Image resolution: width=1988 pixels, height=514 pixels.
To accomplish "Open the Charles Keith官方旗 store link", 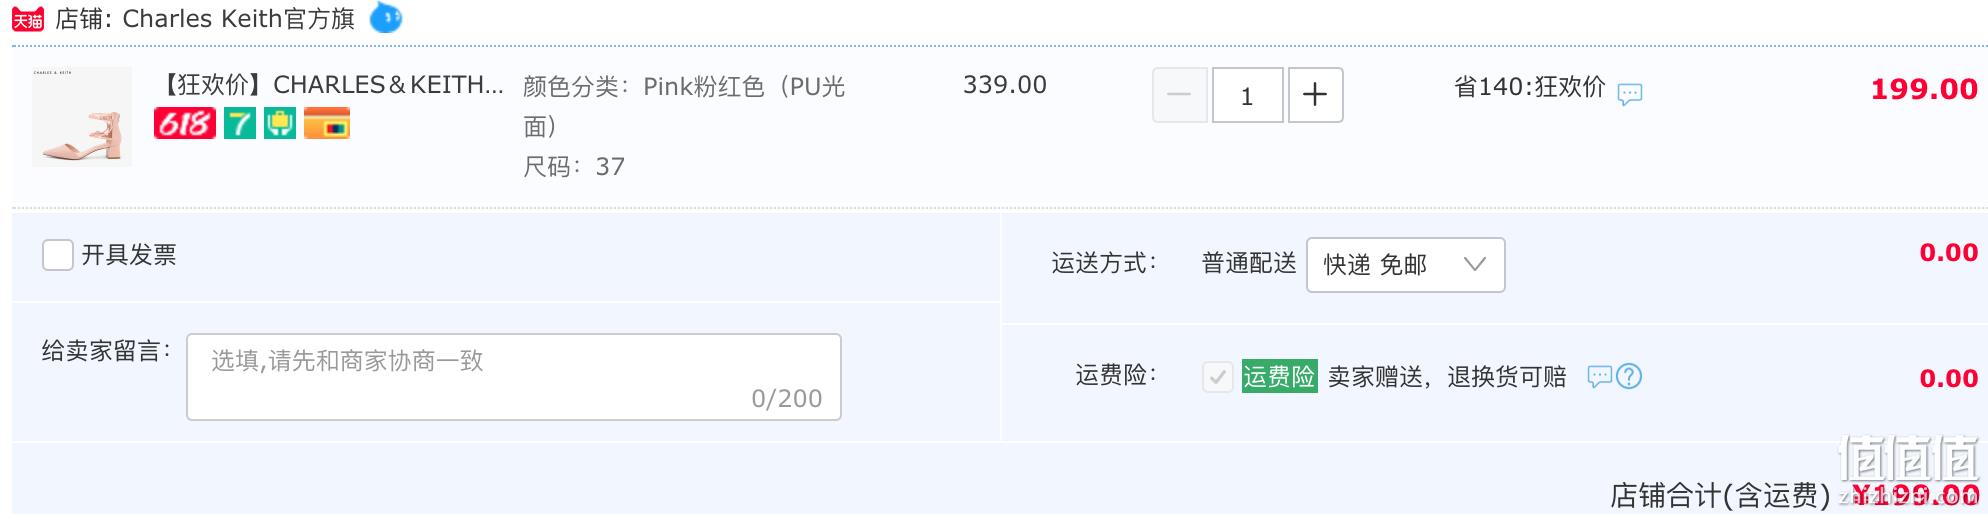I will pyautogui.click(x=238, y=19).
